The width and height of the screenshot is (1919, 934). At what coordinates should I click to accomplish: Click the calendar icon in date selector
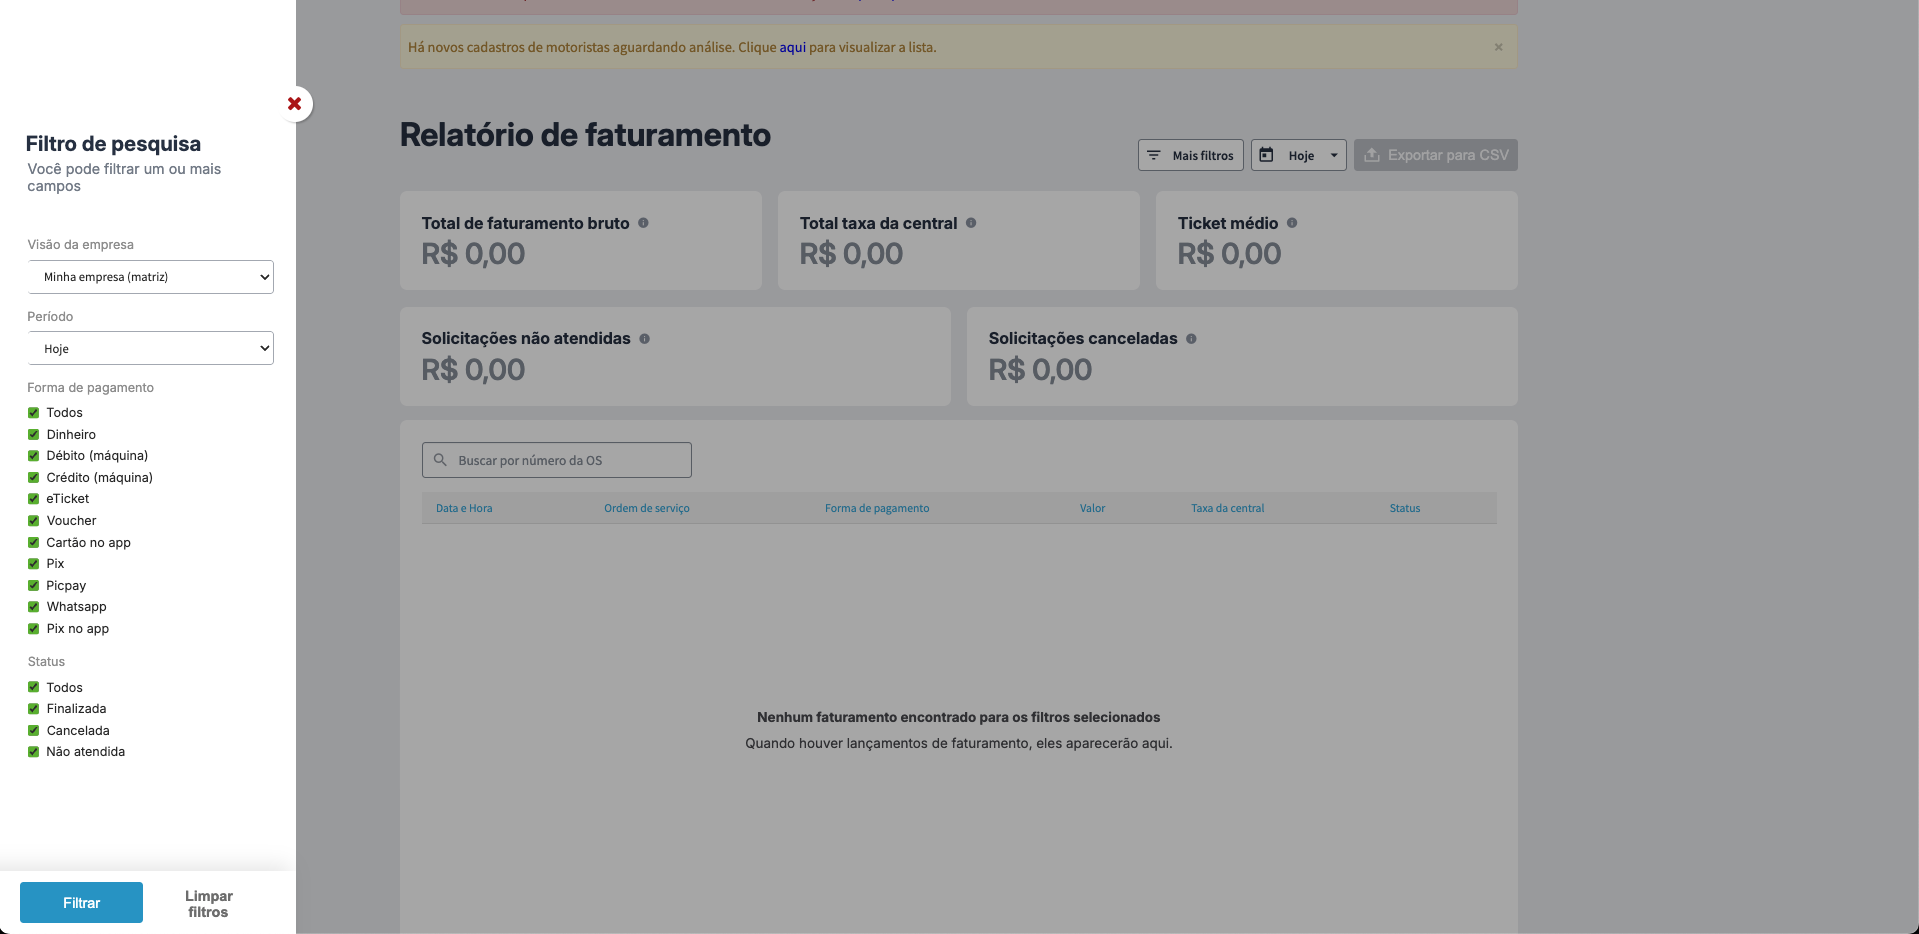click(x=1266, y=155)
